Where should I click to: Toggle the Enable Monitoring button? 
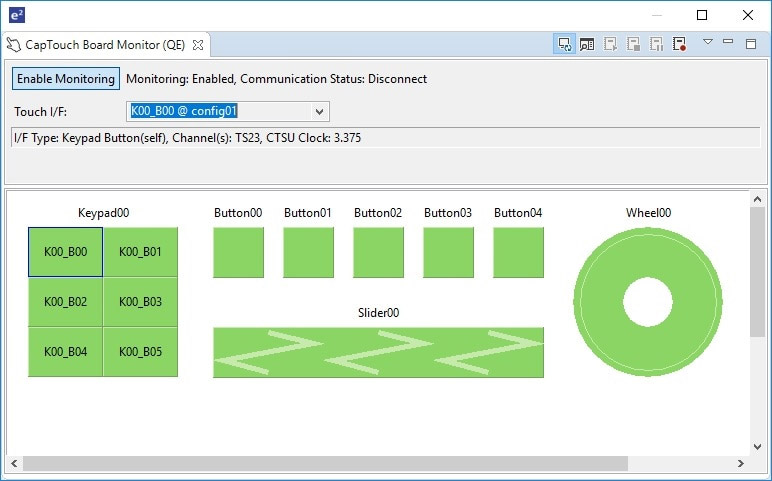[x=66, y=79]
